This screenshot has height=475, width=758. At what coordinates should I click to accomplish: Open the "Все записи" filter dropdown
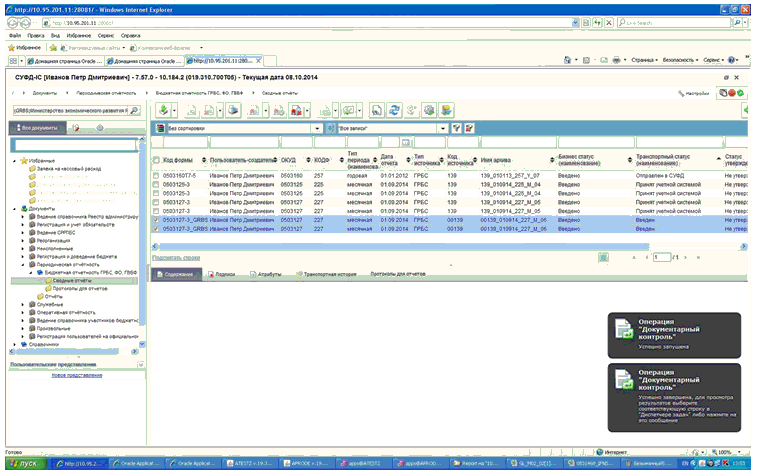tap(444, 128)
